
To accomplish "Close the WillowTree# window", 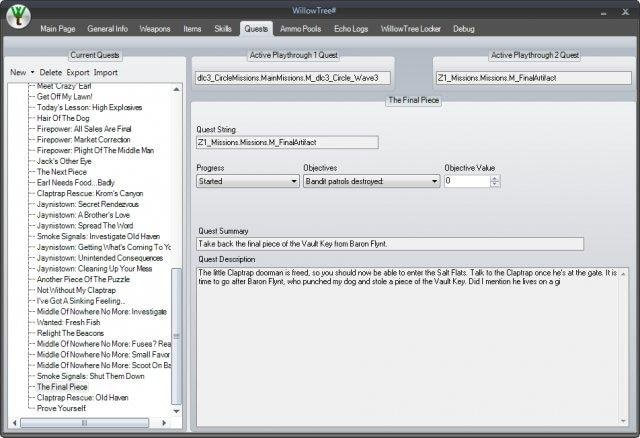I will pos(625,12).
